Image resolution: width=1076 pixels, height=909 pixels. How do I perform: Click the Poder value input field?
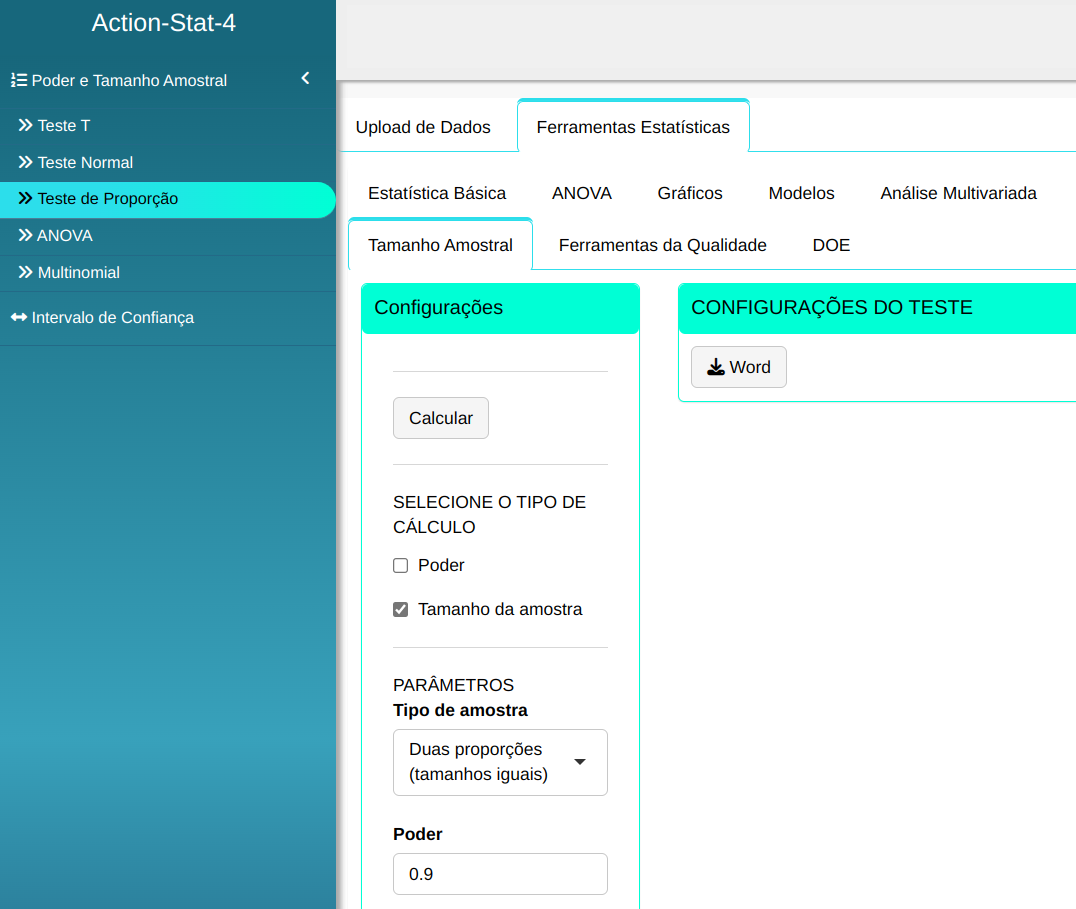(x=500, y=874)
